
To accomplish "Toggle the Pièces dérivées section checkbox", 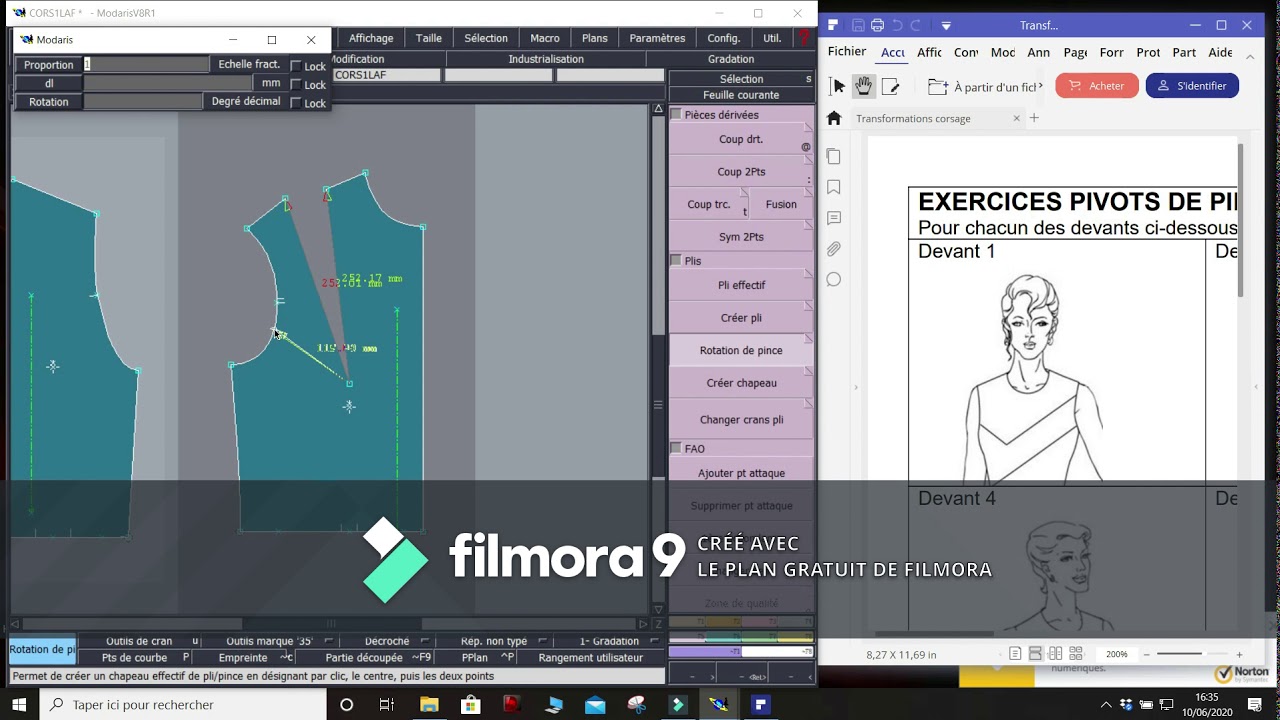I will pyautogui.click(x=676, y=115).
